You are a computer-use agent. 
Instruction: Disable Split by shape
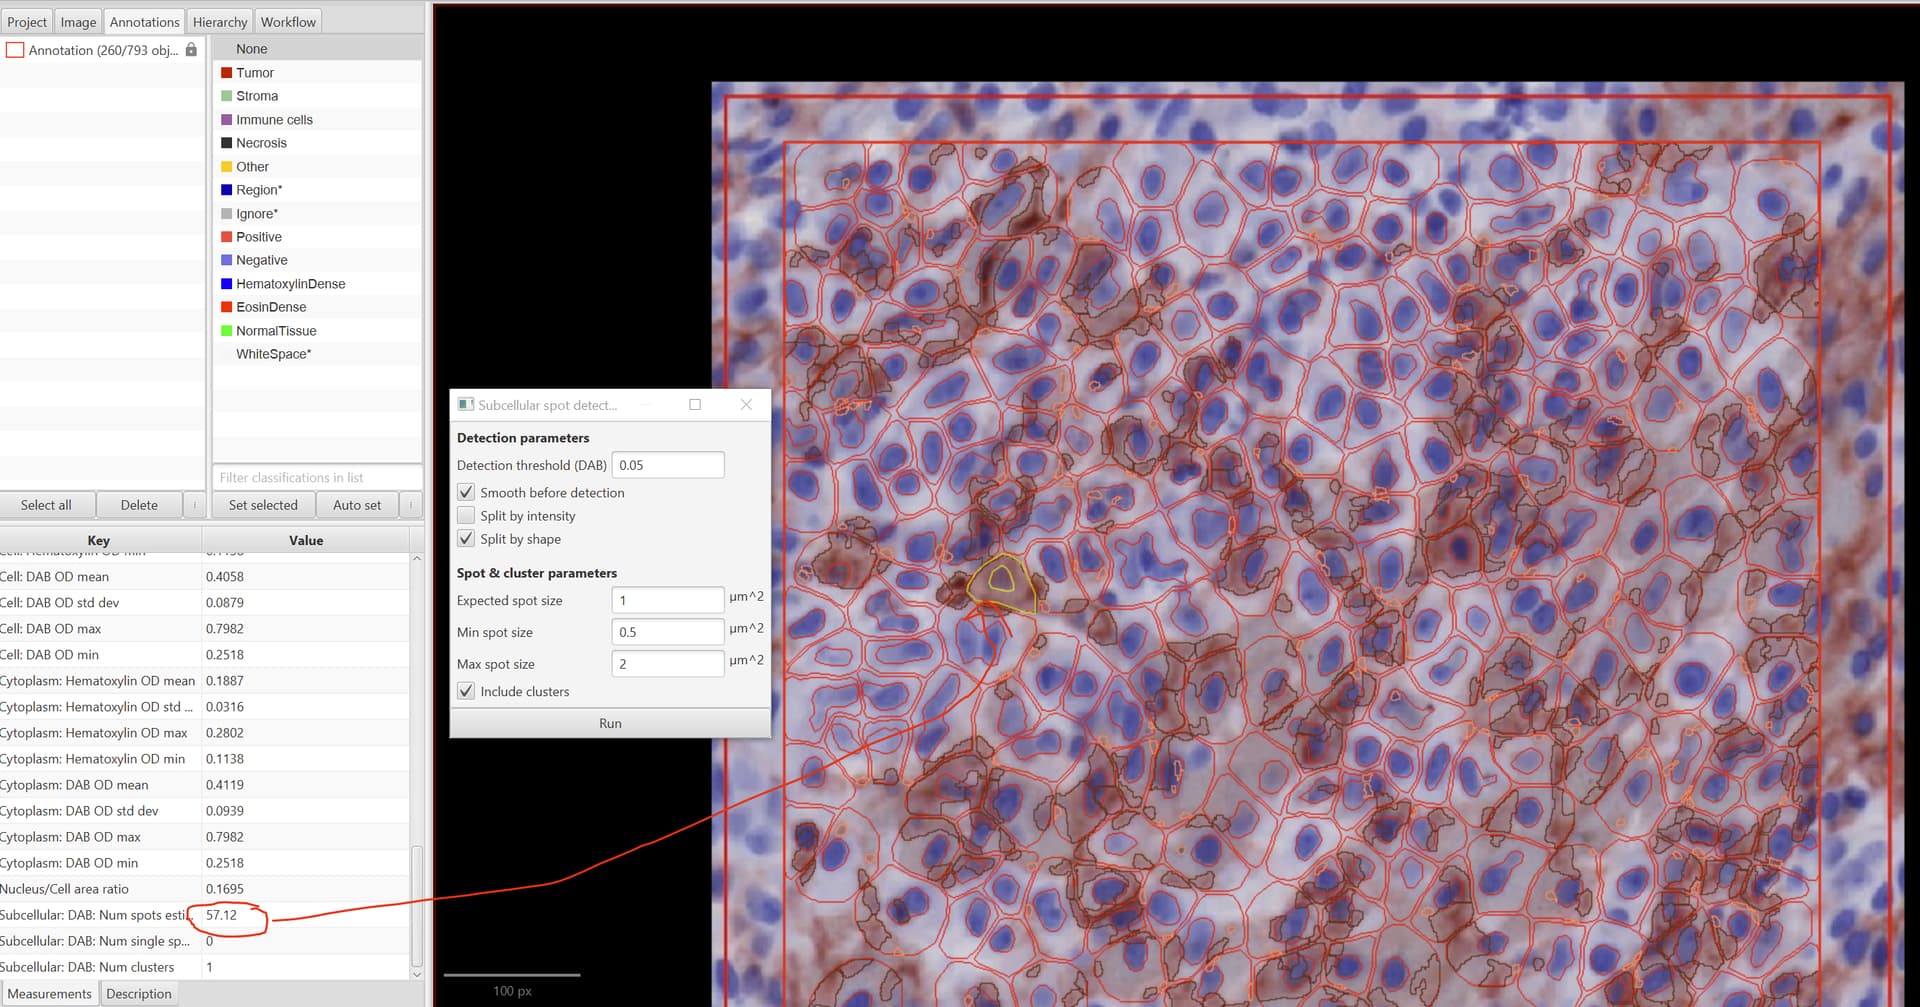(x=466, y=538)
